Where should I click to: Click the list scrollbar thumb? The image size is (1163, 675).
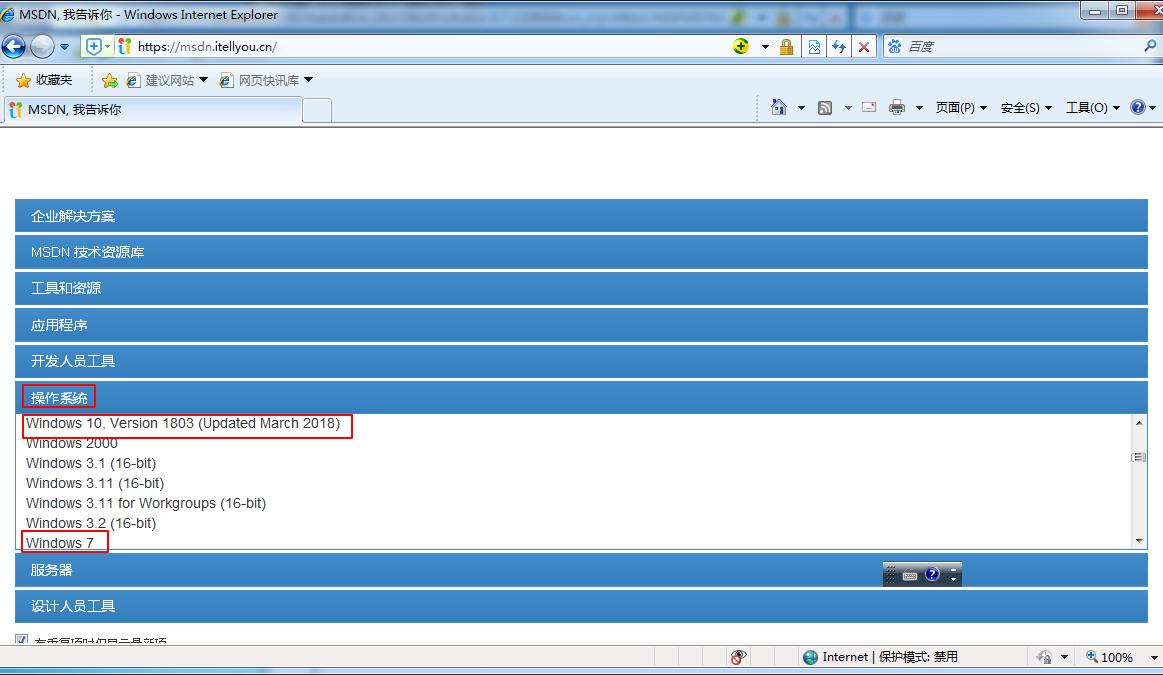tap(1139, 458)
